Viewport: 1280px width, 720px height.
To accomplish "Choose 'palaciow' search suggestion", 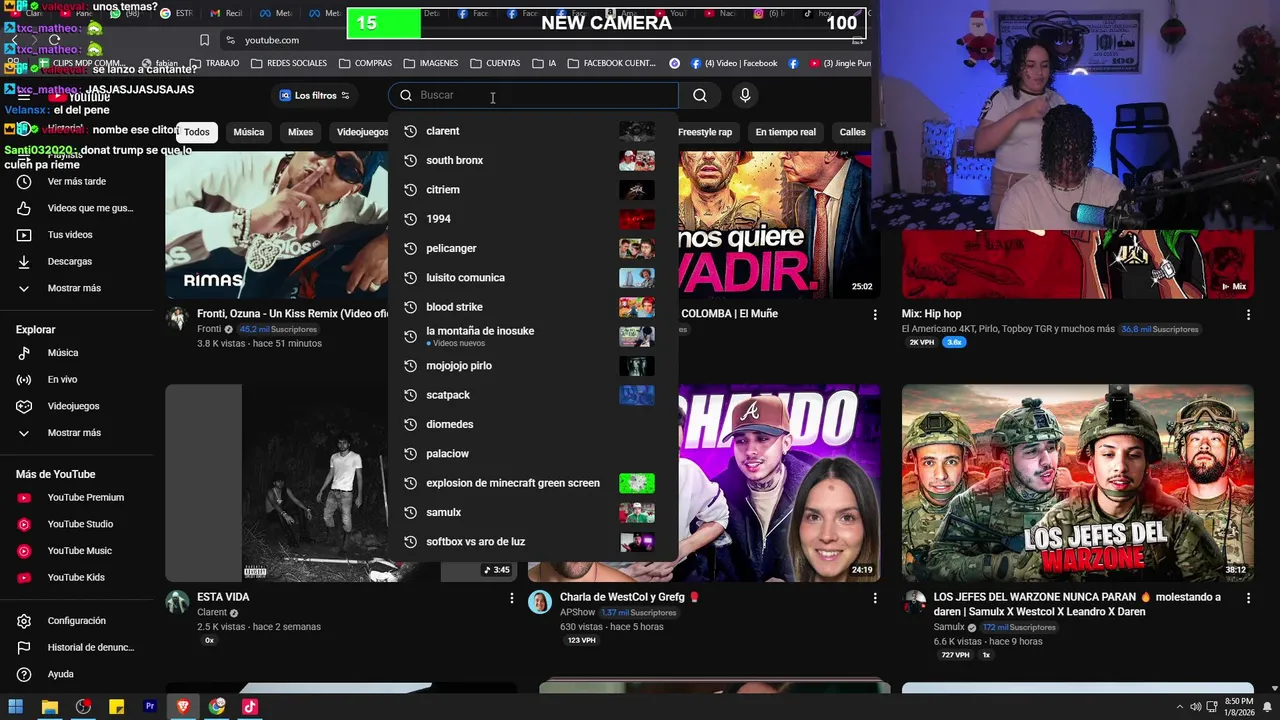I will click(533, 454).
